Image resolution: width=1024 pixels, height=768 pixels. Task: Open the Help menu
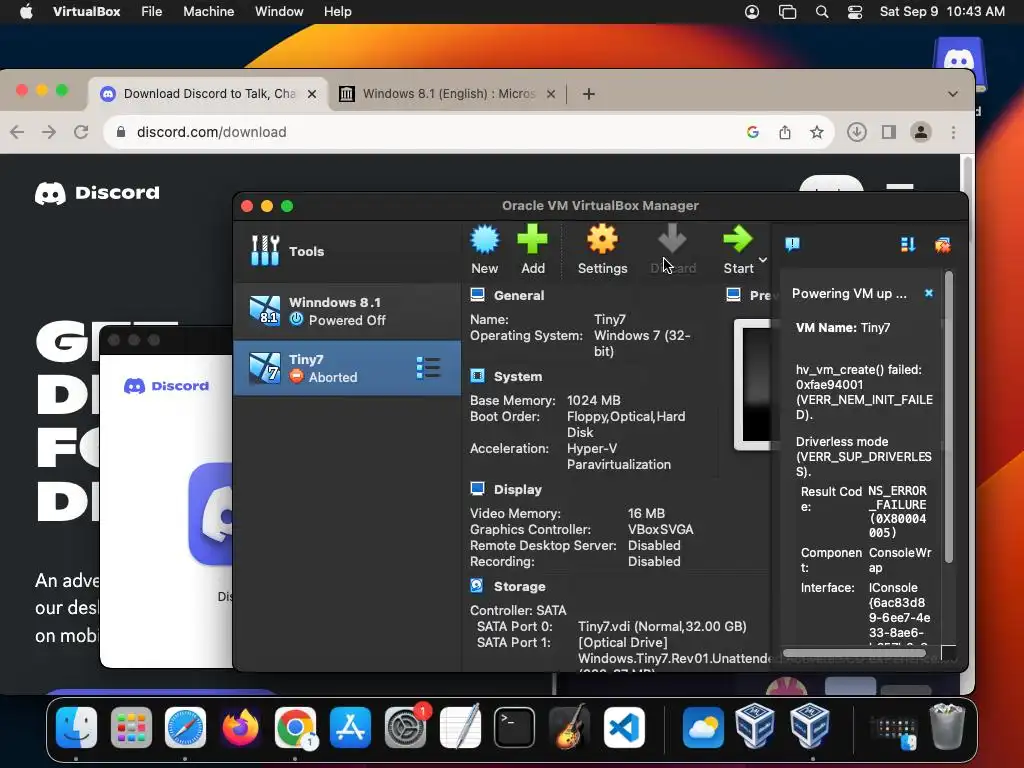point(338,12)
